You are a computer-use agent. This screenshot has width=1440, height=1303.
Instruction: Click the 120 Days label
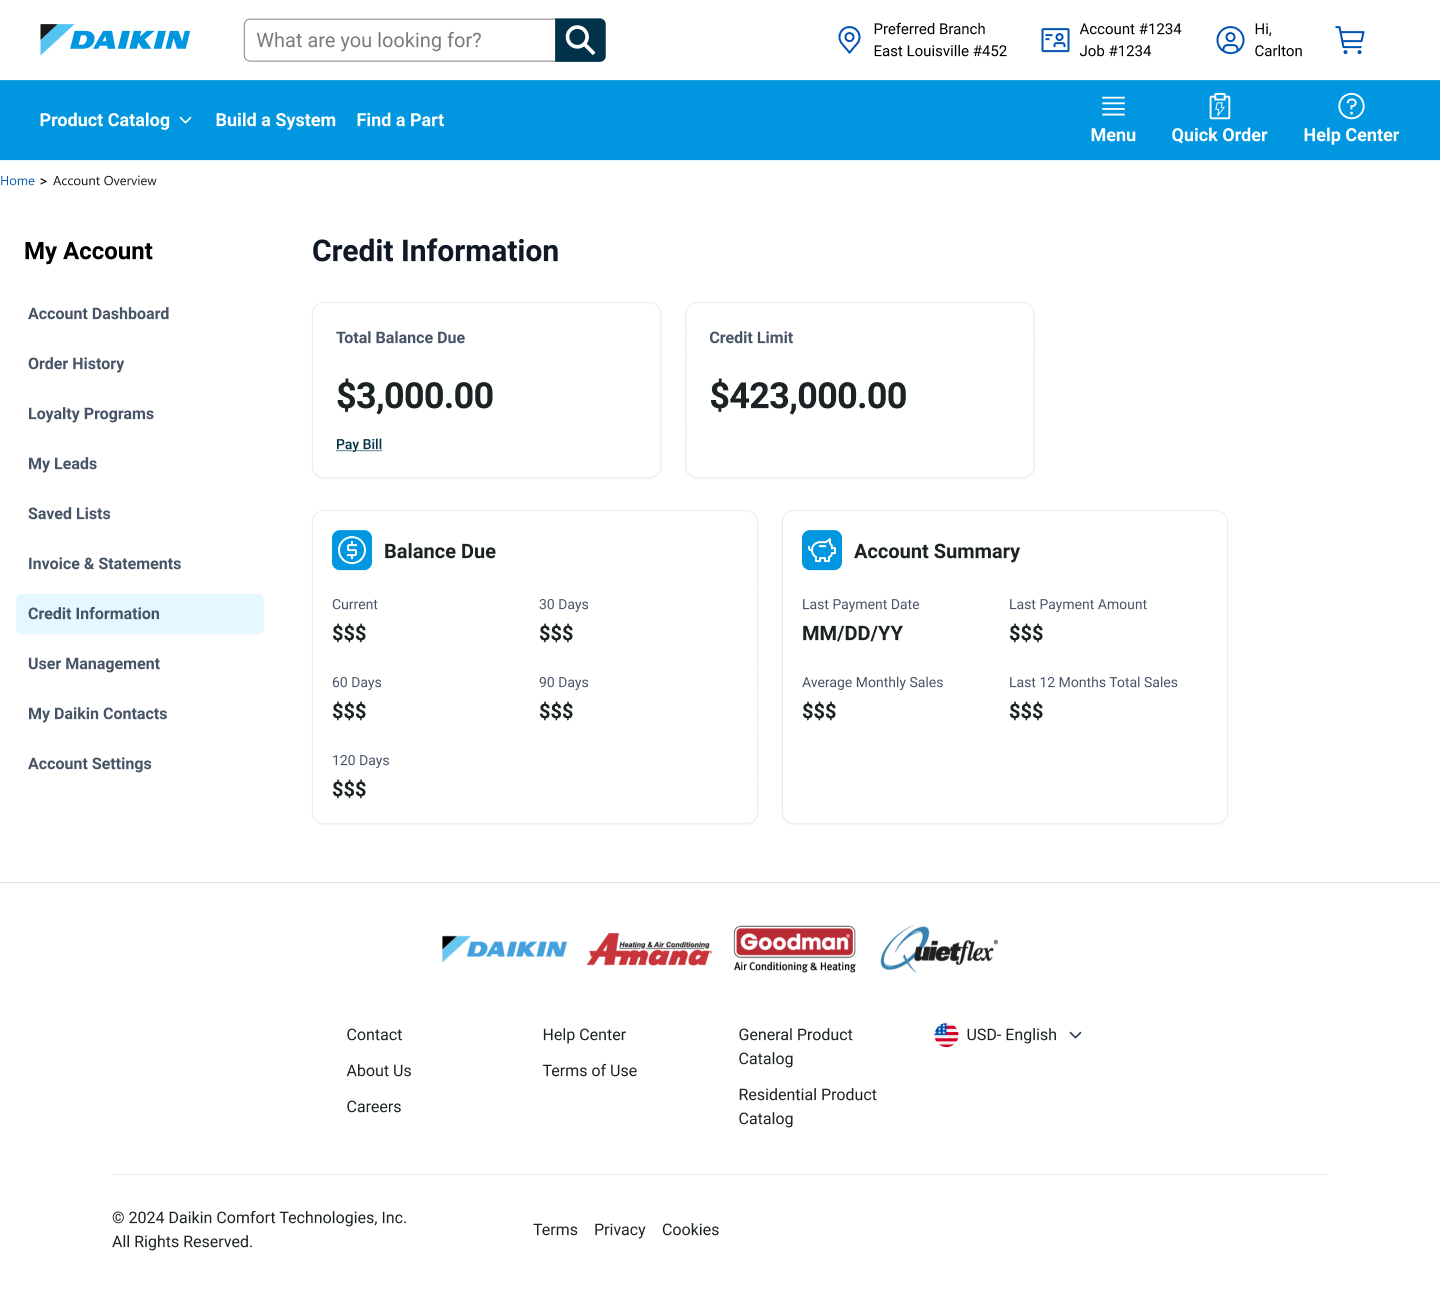tap(361, 761)
